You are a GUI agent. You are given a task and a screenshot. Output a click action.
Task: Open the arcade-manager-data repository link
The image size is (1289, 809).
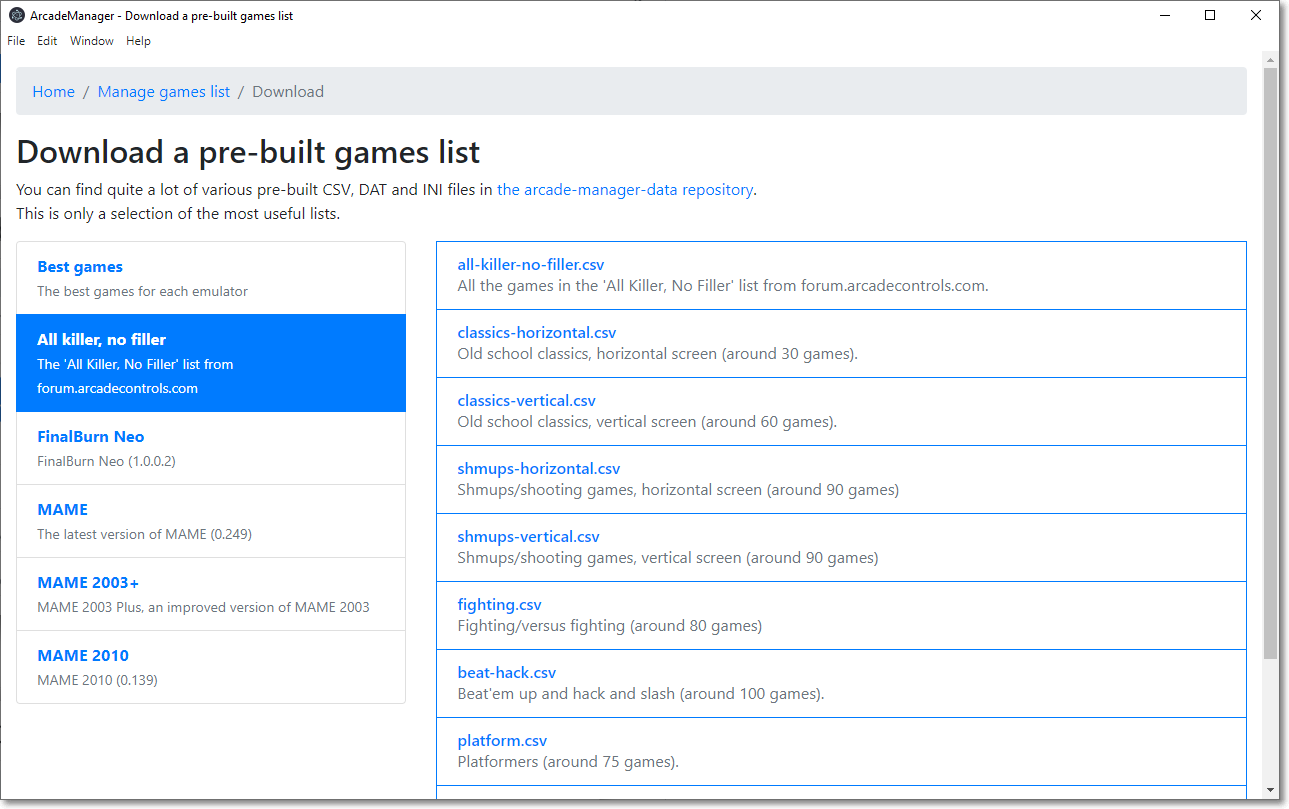tap(625, 189)
